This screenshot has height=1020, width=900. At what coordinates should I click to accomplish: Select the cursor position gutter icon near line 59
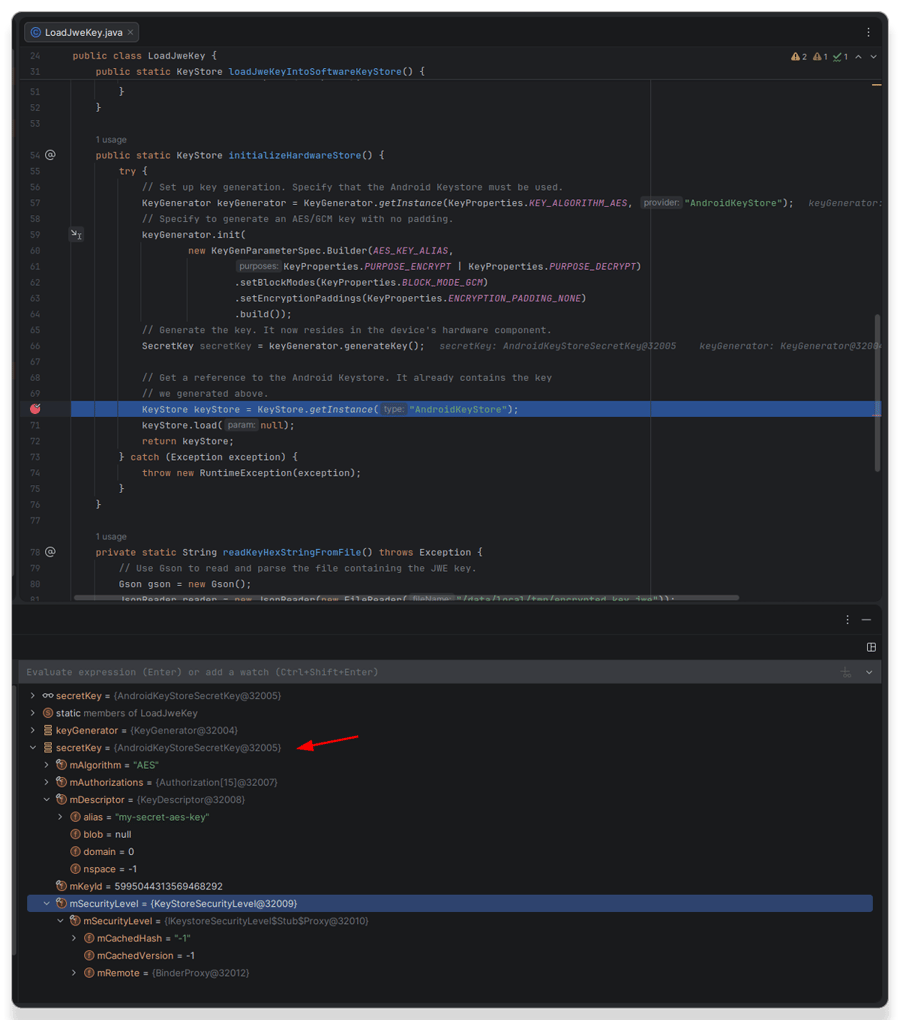(77, 234)
